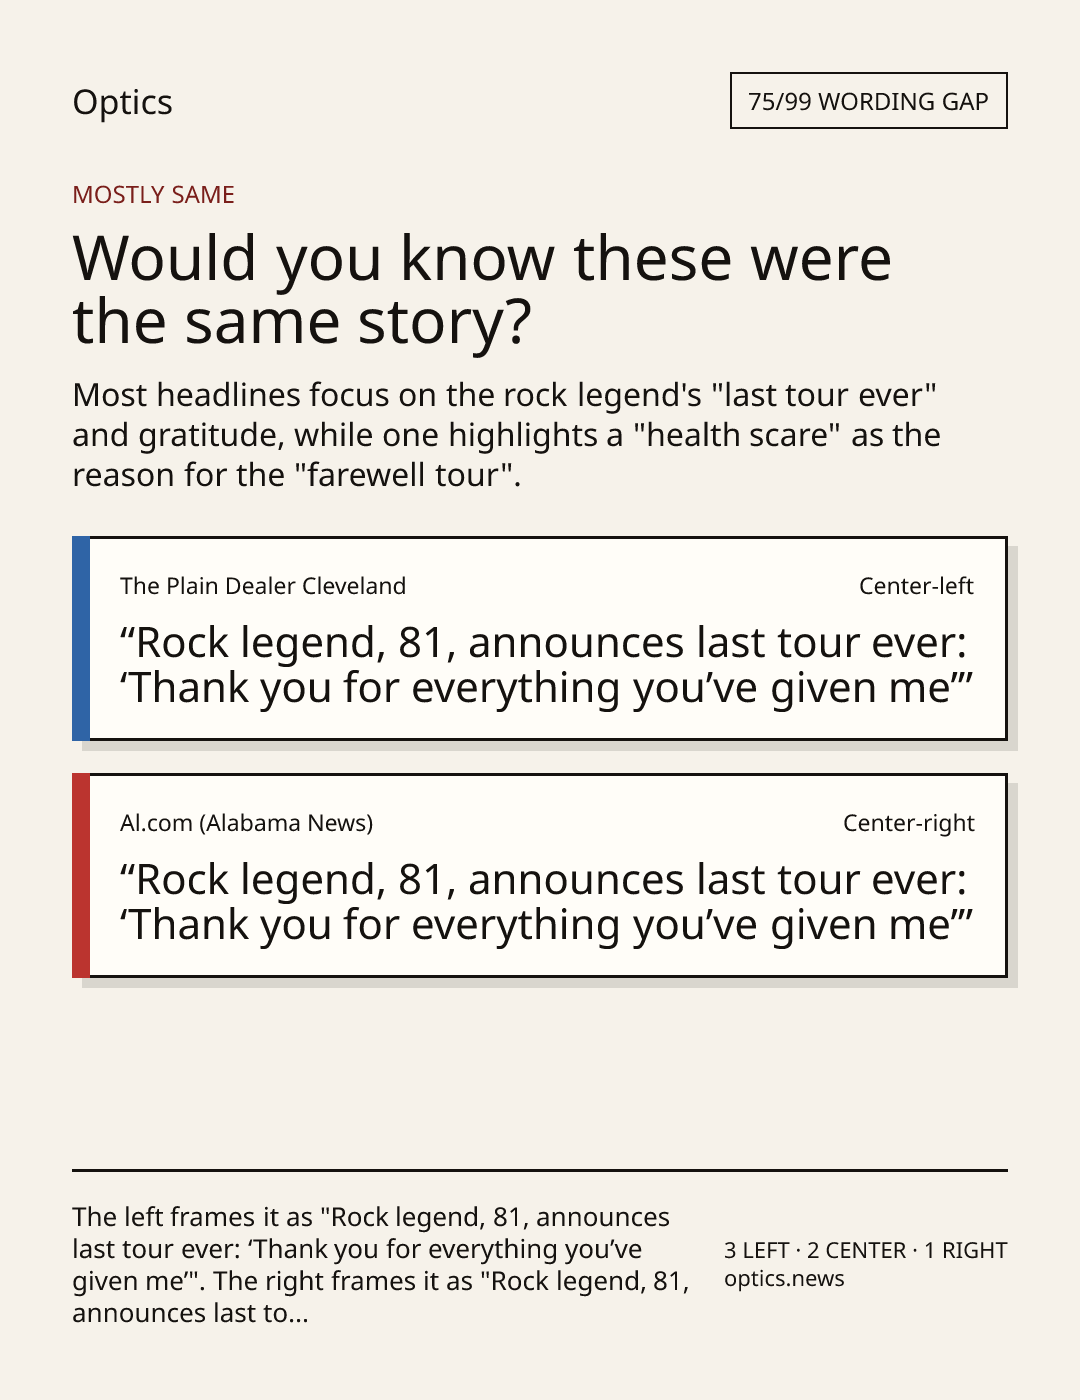Open Al.com (Alabama News) source name
Screen dimensions: 1080x1400
246,823
